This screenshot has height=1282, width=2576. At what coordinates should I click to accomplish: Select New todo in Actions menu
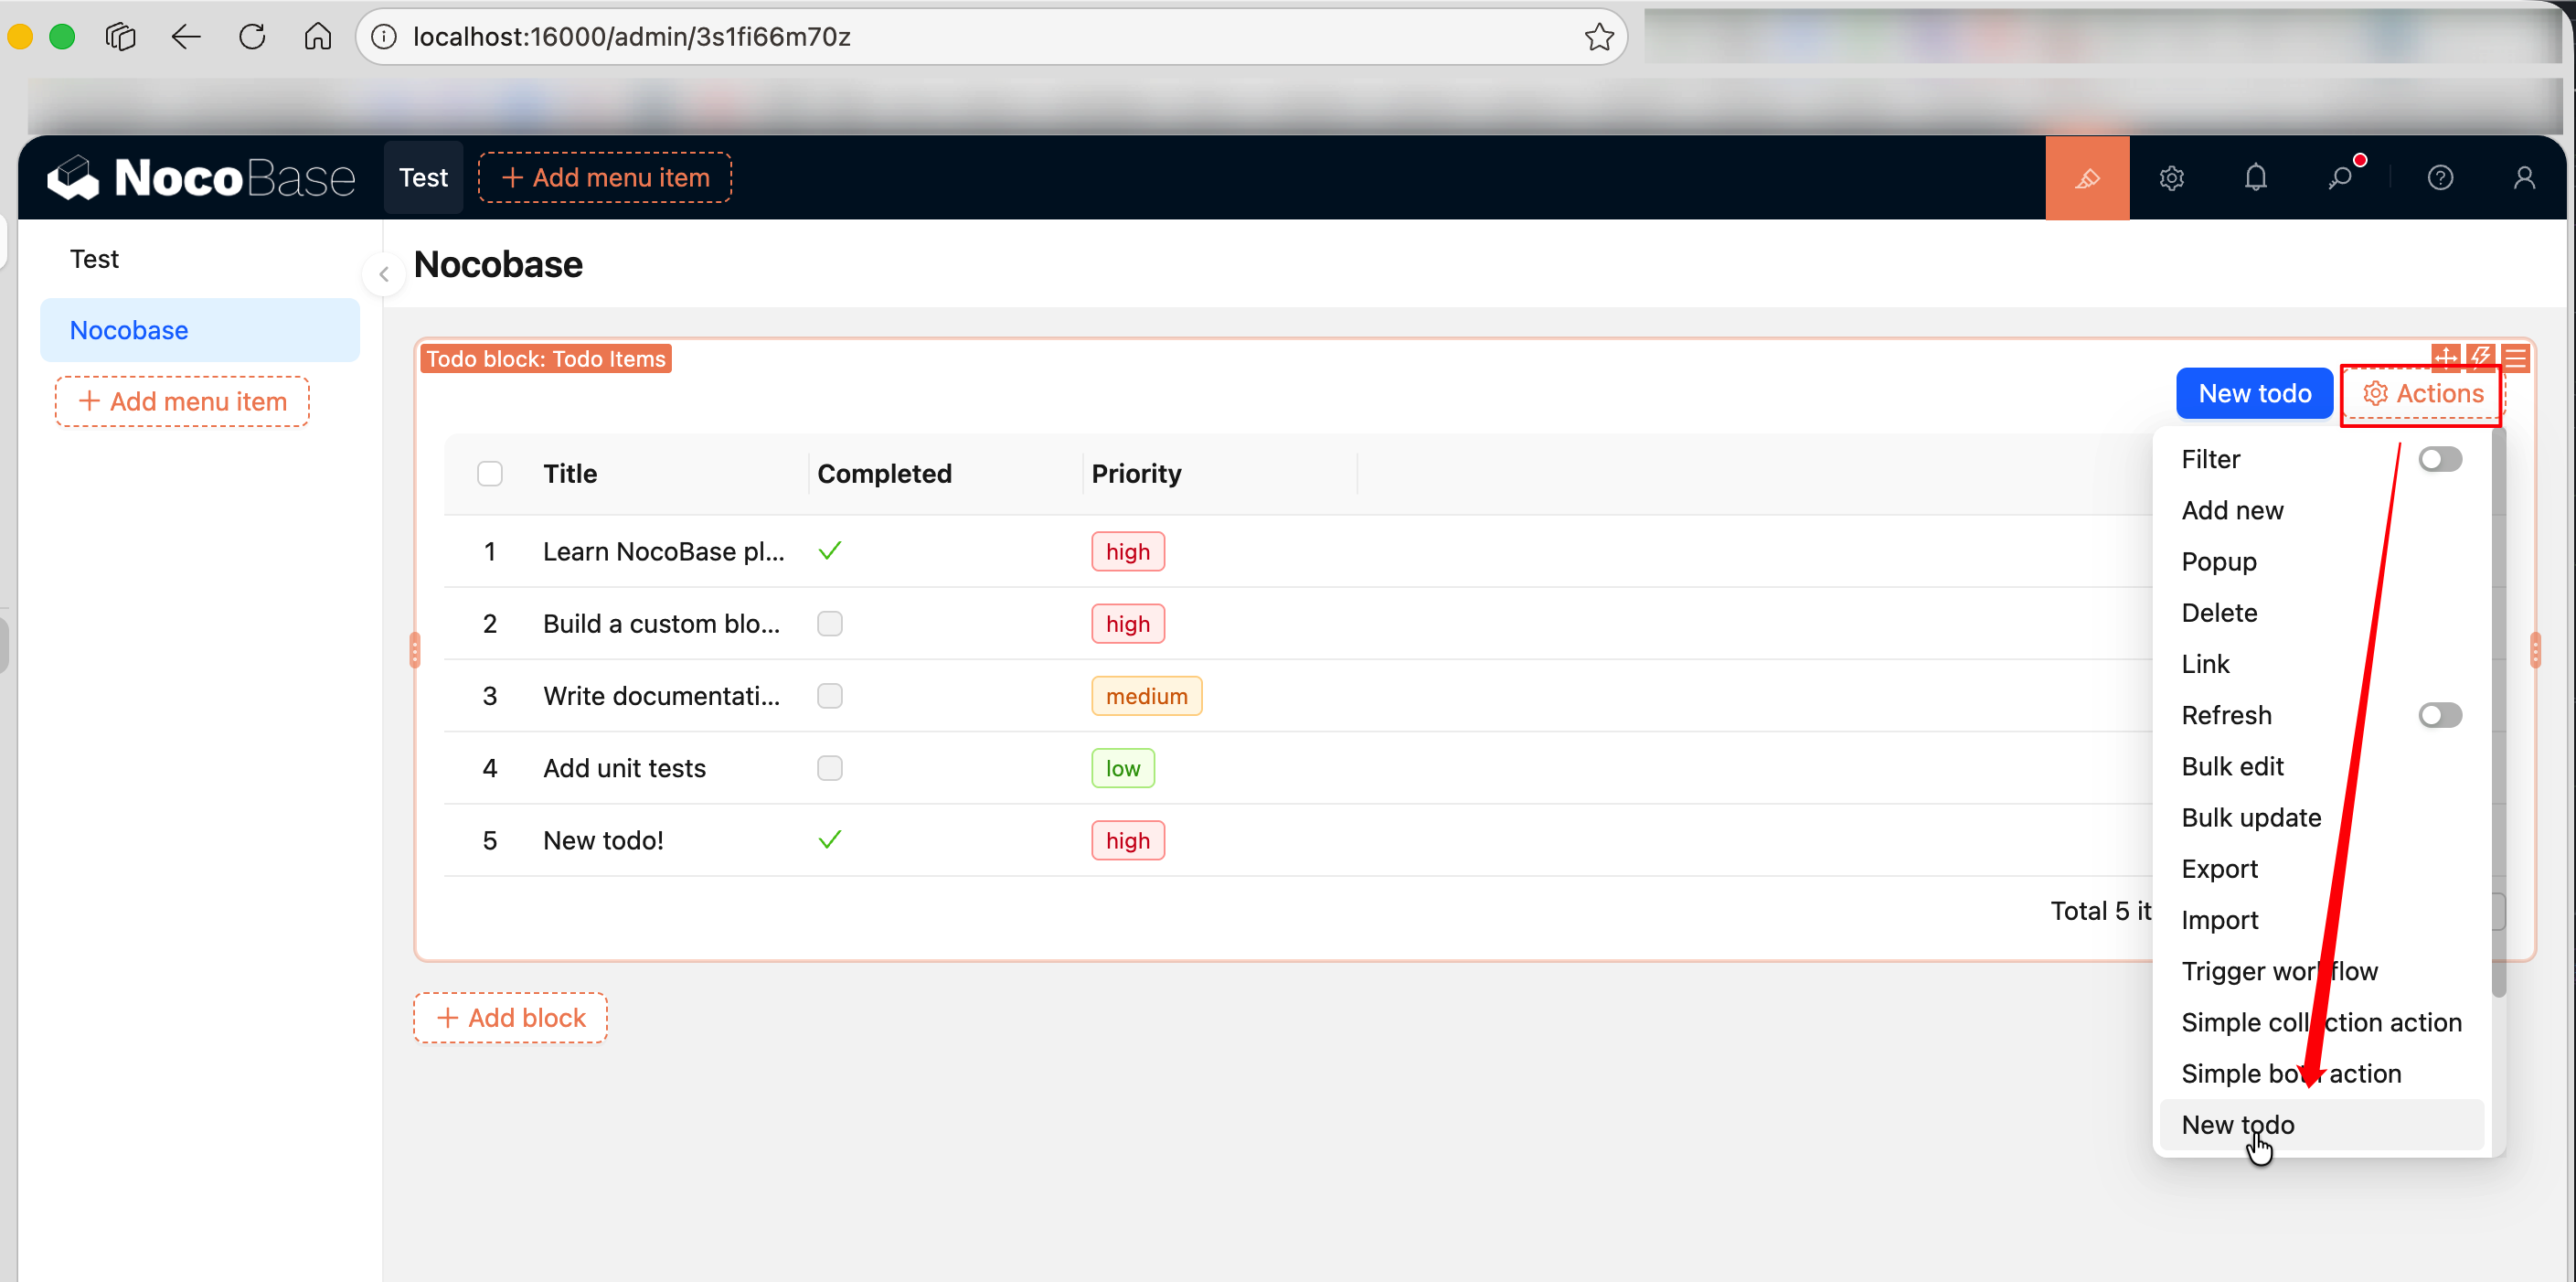[x=2238, y=1125]
